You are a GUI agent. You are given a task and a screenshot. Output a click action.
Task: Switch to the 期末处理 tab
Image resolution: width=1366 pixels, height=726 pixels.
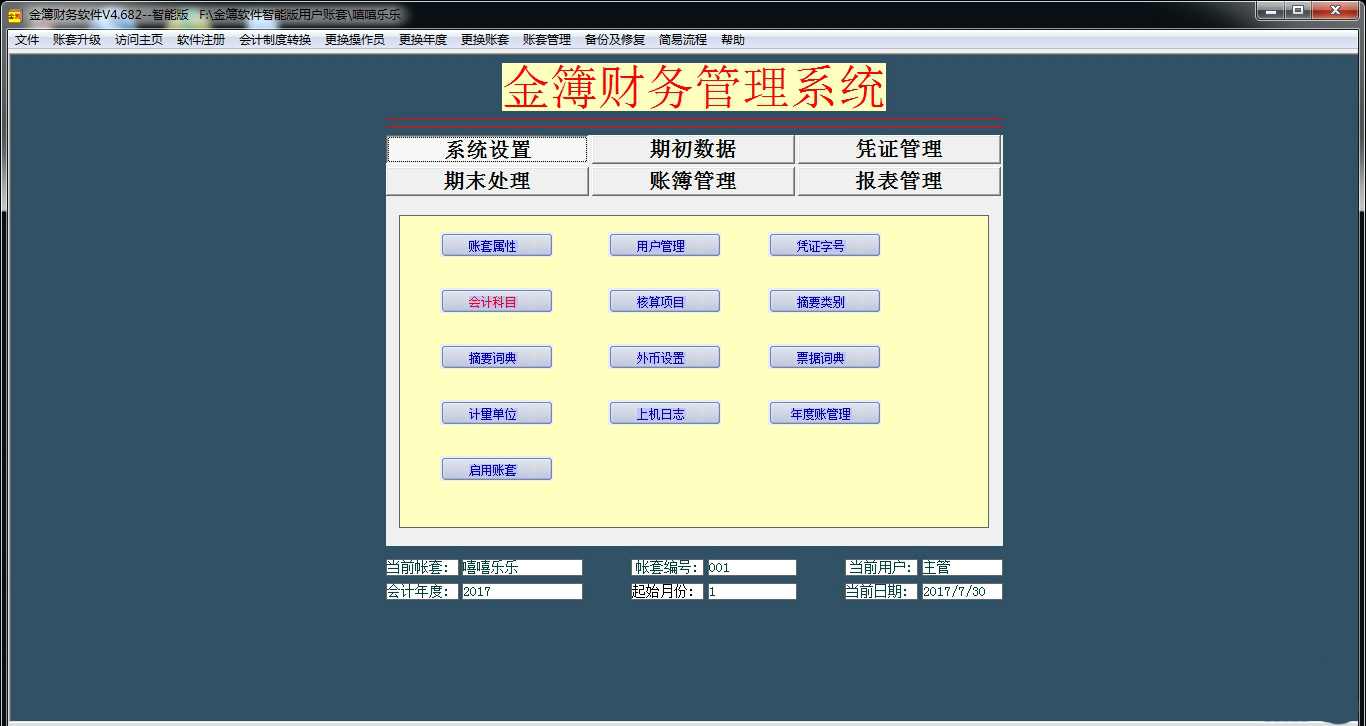click(x=488, y=181)
